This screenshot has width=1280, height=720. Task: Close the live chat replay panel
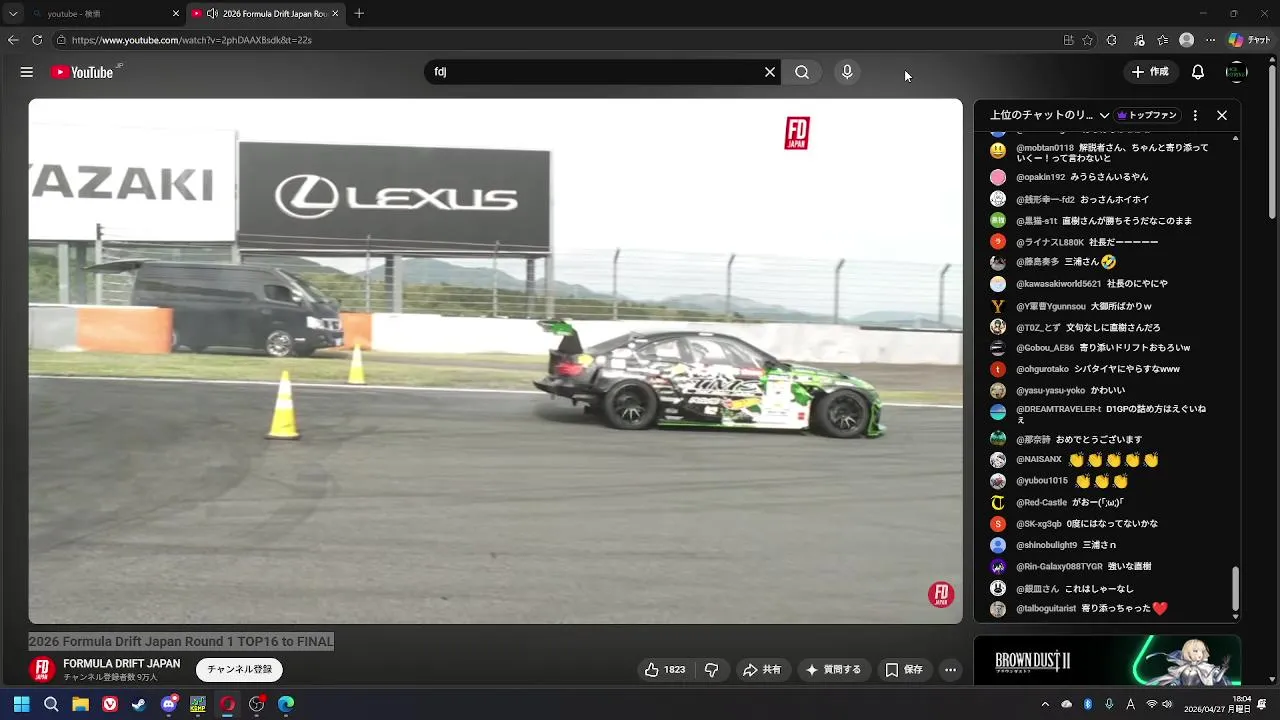(1222, 115)
